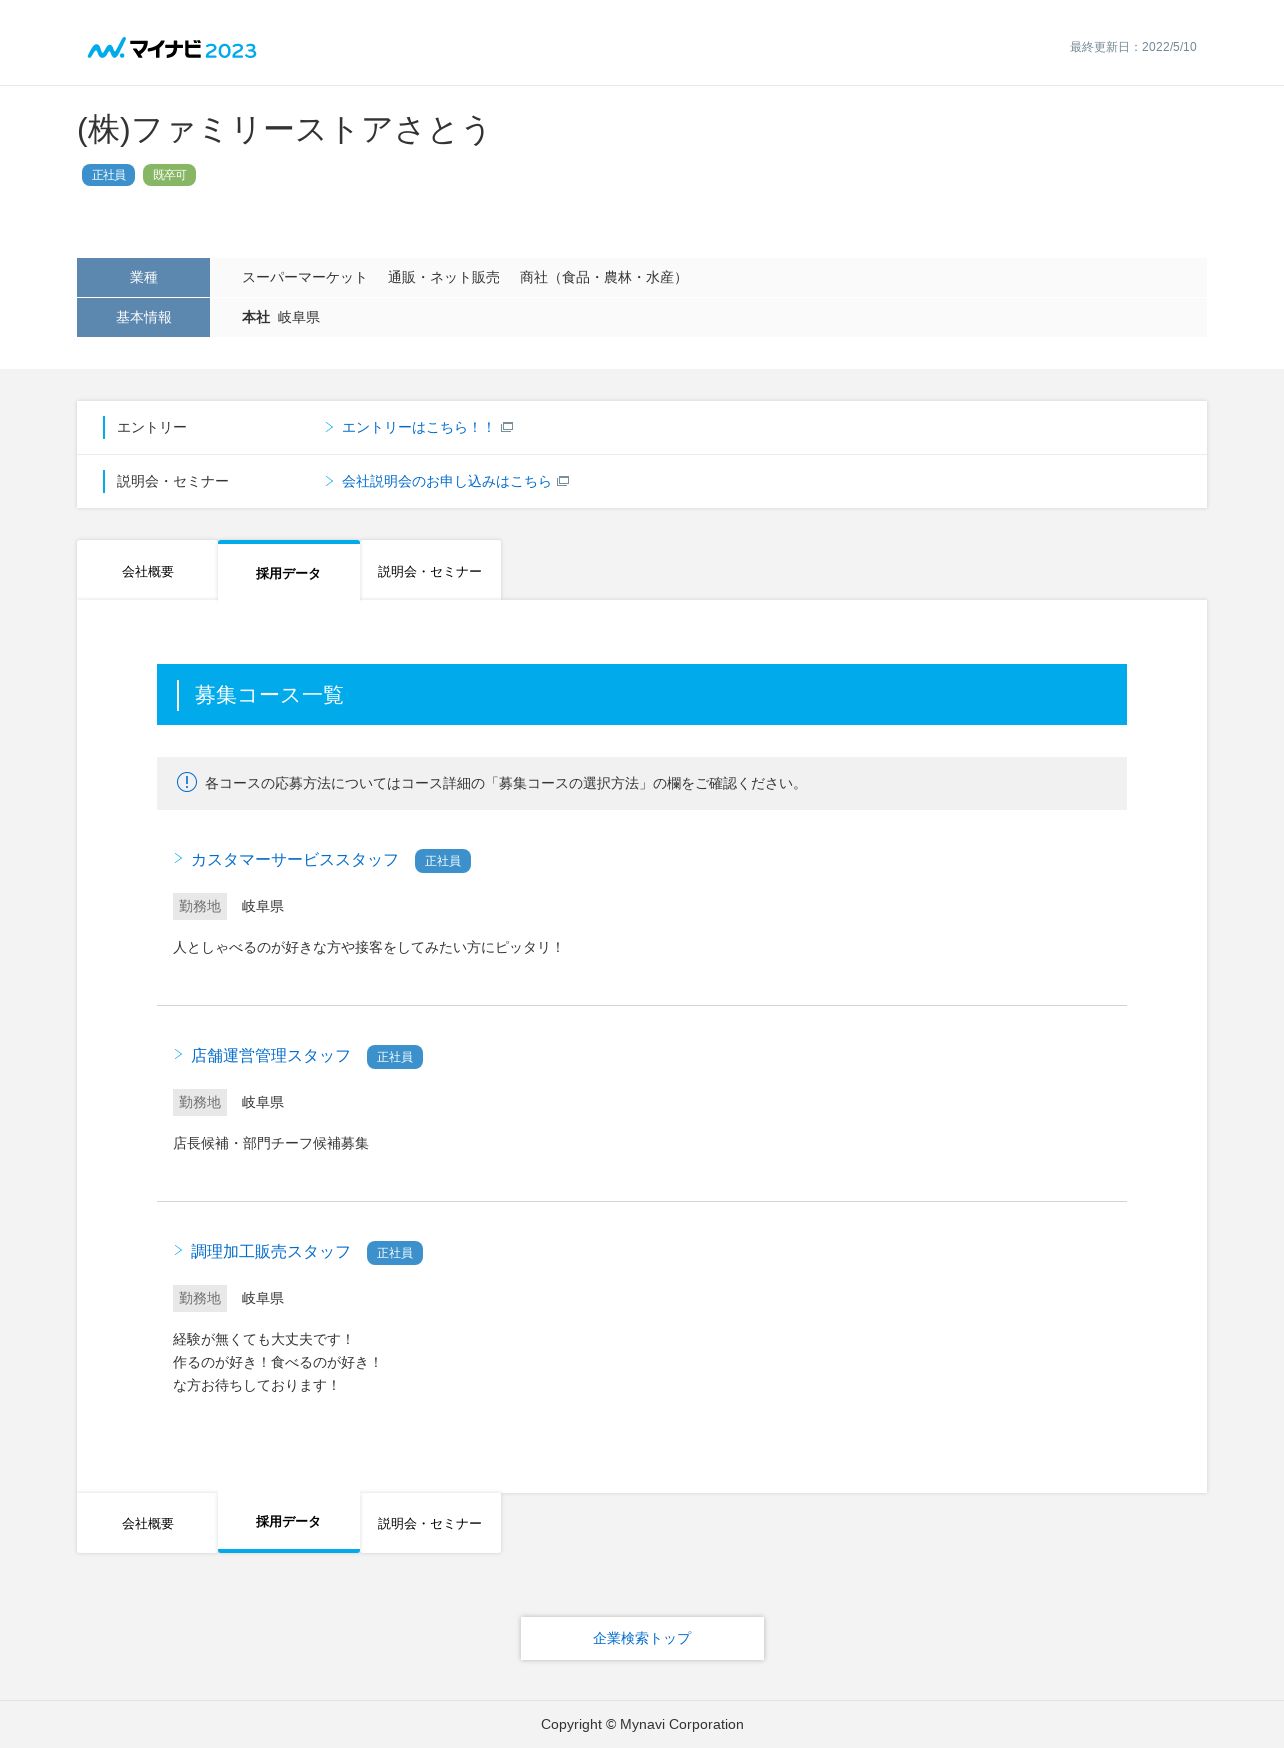Viewport: 1284px width, 1748px height.
Task: Click 正社員 badge beside 店舗運営管理スタッフ
Action: coord(395,1057)
